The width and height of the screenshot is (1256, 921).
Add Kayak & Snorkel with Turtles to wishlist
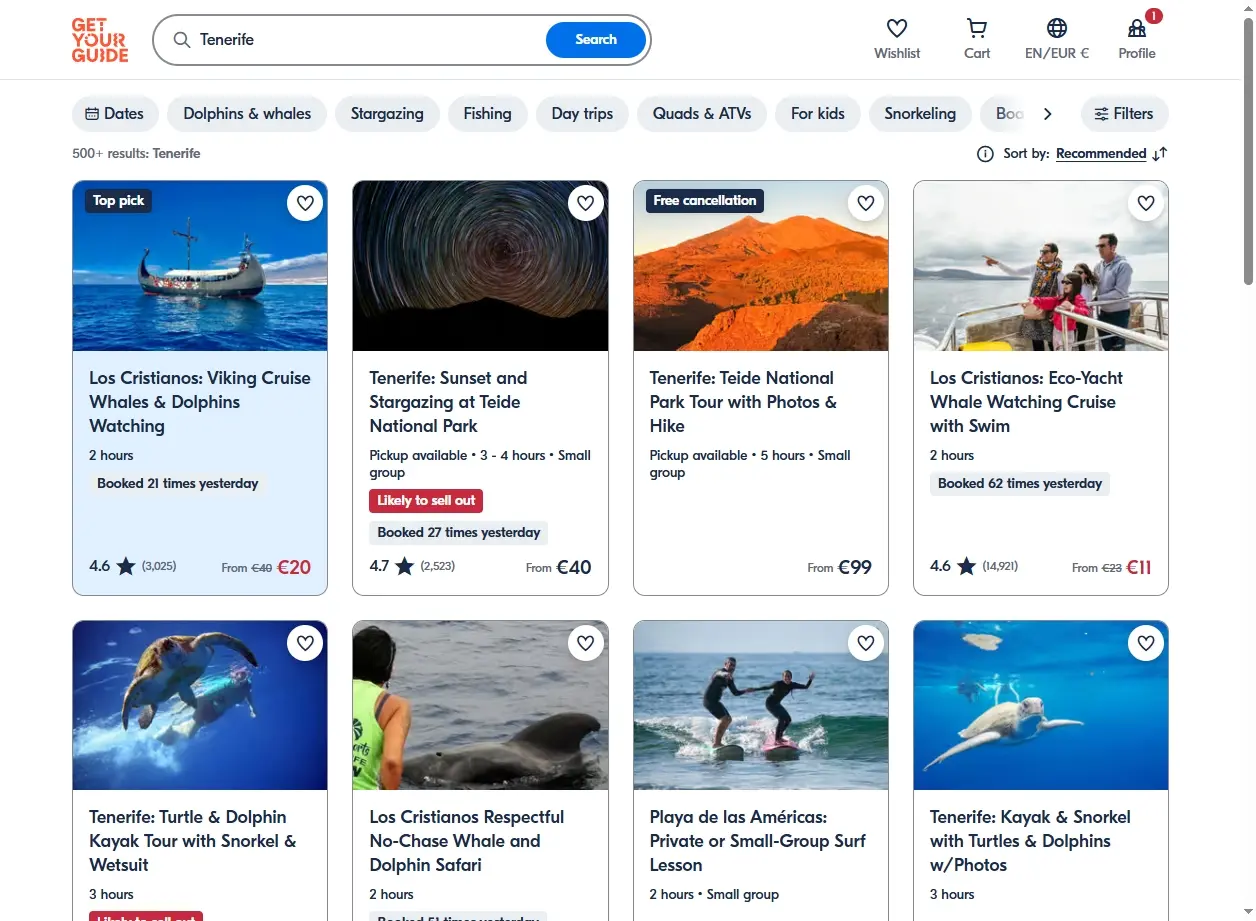[x=1145, y=643]
